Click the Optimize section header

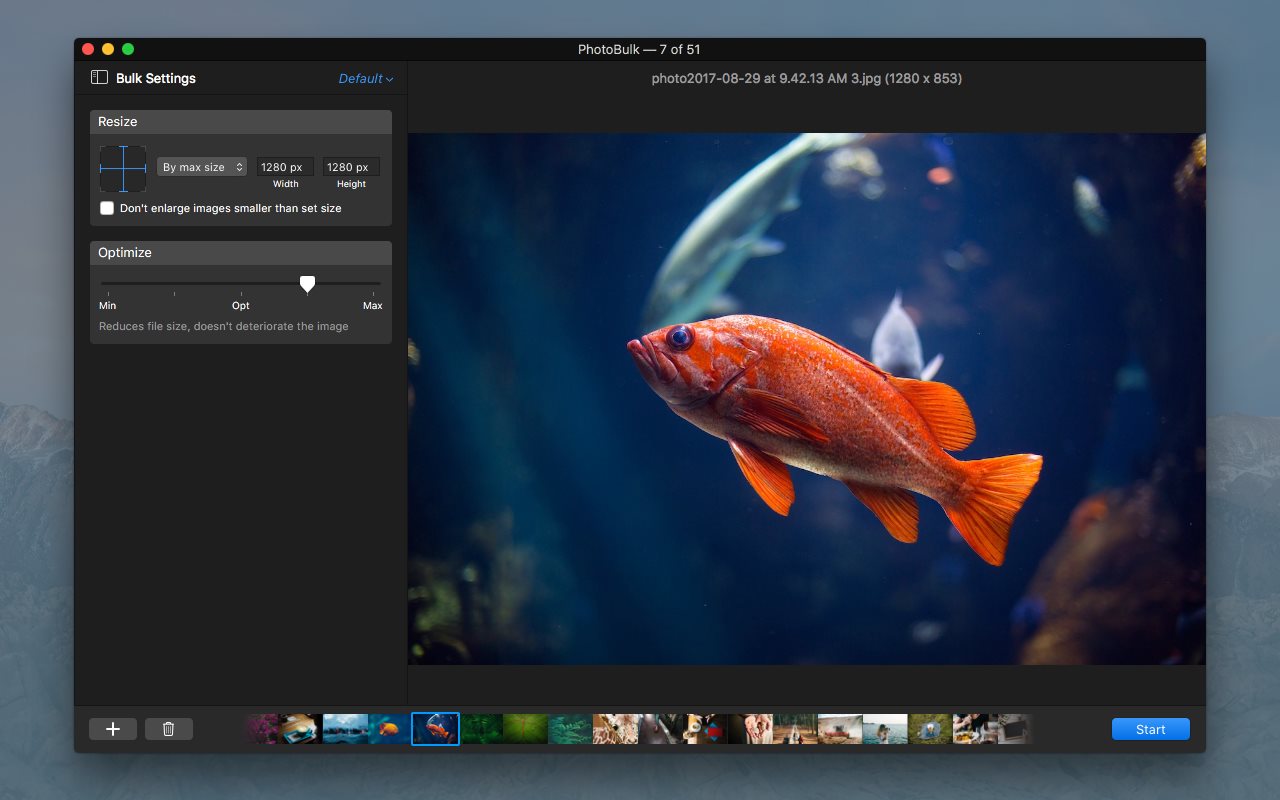click(241, 252)
